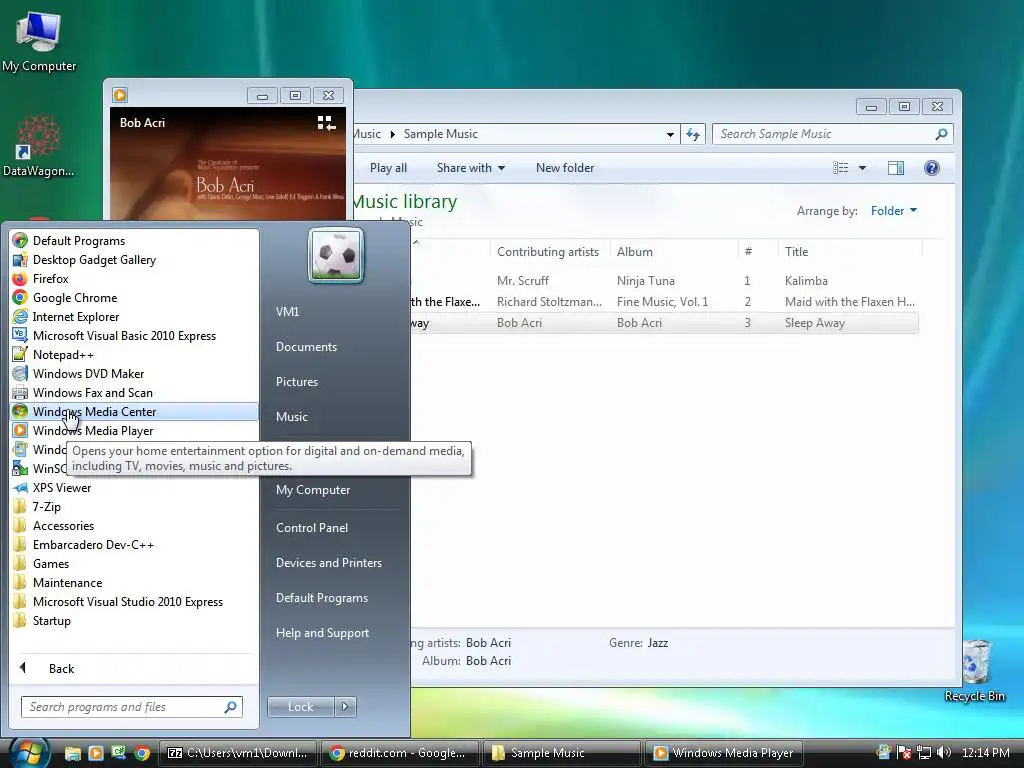This screenshot has width=1024, height=768.
Task: Open the My Computer desktop icon
Action: [39, 42]
